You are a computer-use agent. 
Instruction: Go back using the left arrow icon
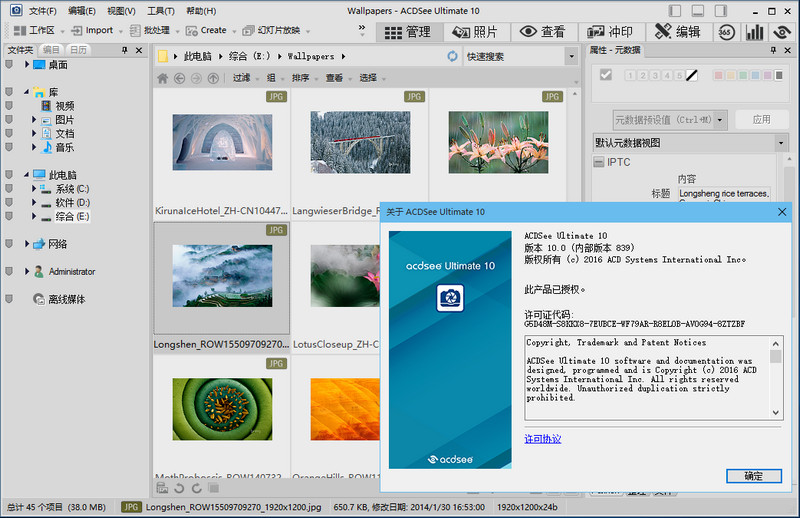pos(180,78)
